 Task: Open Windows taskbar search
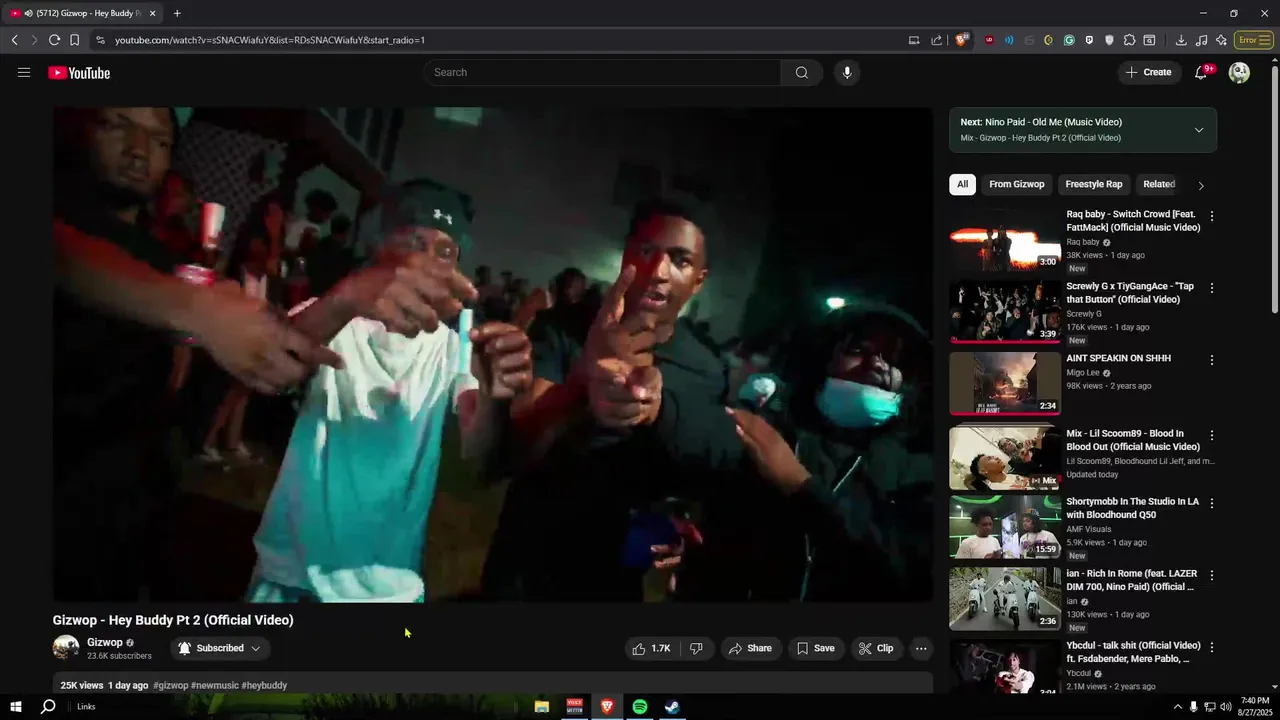47,707
